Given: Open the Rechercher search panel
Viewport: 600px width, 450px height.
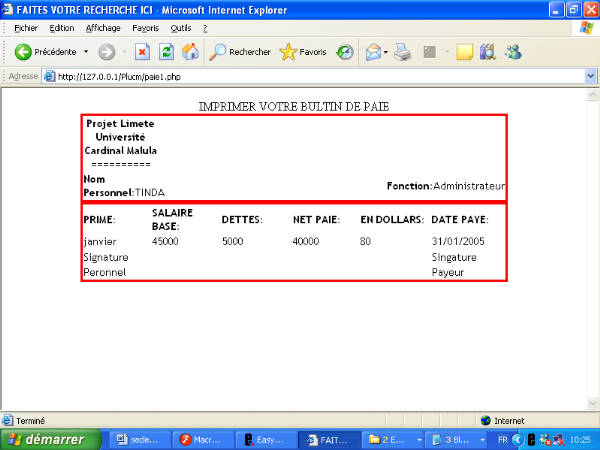Looking at the screenshot, I should (x=240, y=52).
